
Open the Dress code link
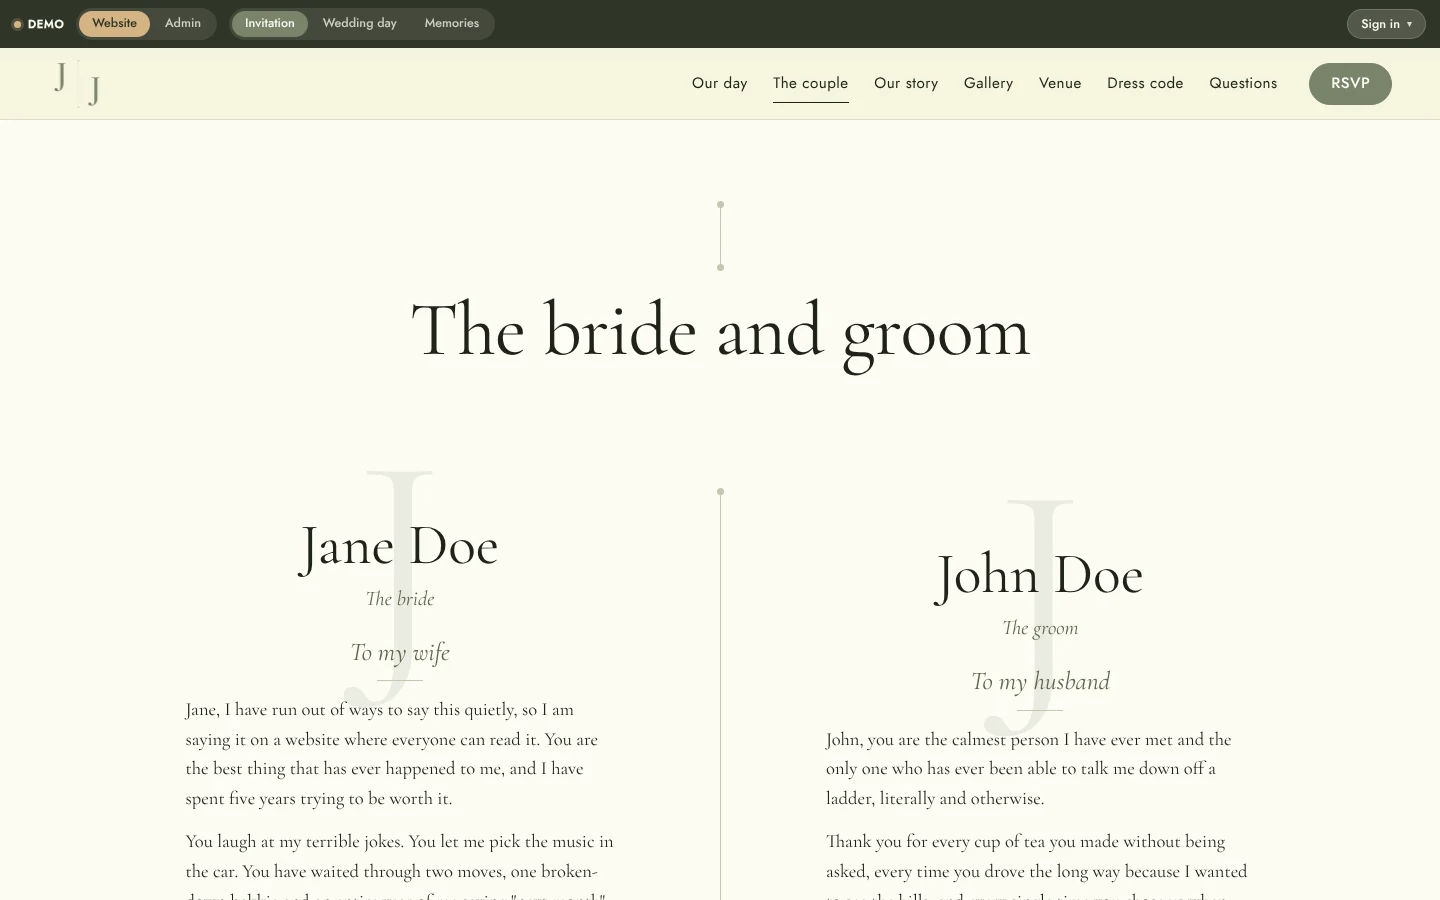point(1145,83)
